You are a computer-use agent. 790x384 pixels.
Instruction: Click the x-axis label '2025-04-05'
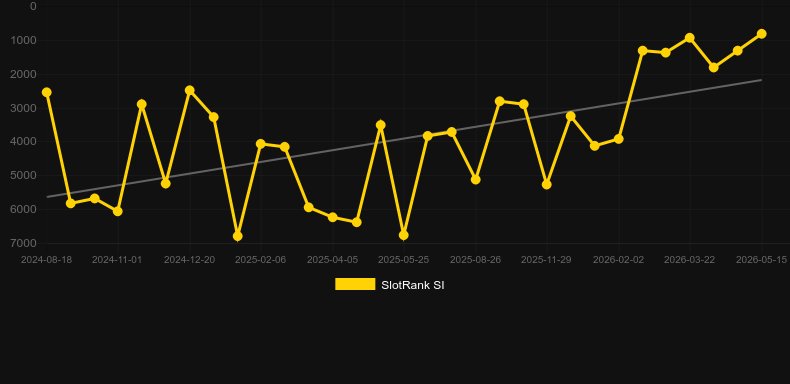(333, 260)
